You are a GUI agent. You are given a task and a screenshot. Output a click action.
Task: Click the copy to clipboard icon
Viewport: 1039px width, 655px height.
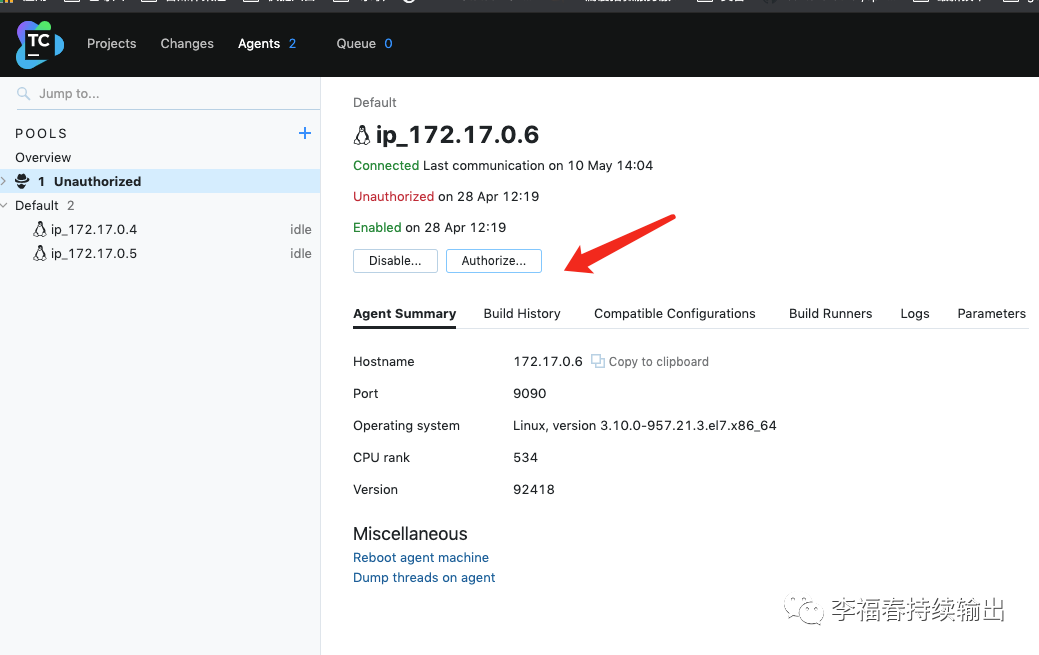pyautogui.click(x=598, y=361)
